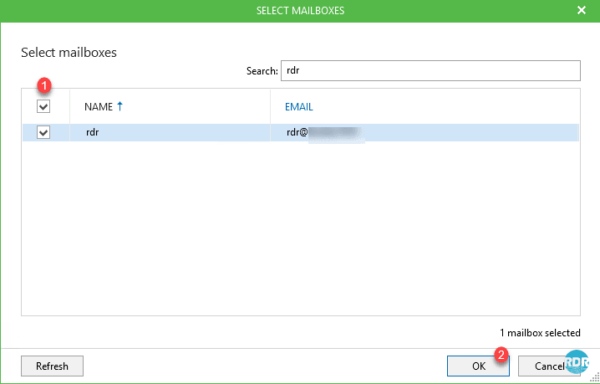Screen dimensions: 600x384
Task: Cancel the mailbox selection dialog
Action: coord(549,366)
